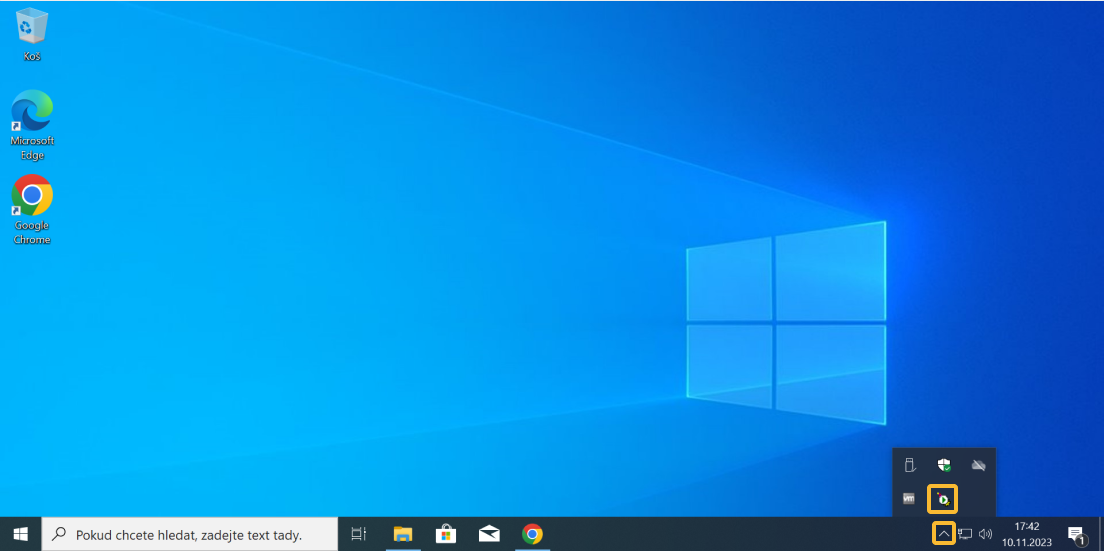Image resolution: width=1104 pixels, height=551 pixels.
Task: Click the highlighted green play tray icon
Action: (x=943, y=497)
